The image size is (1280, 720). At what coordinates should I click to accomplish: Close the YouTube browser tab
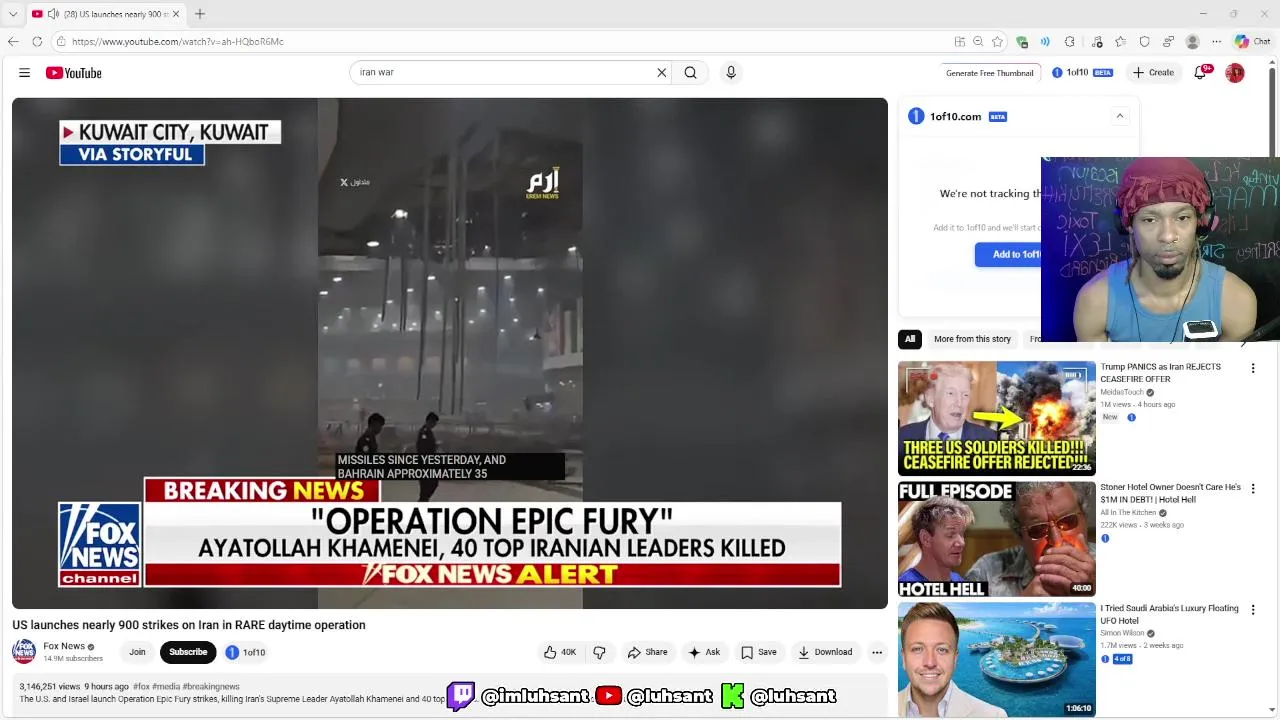click(x=176, y=14)
